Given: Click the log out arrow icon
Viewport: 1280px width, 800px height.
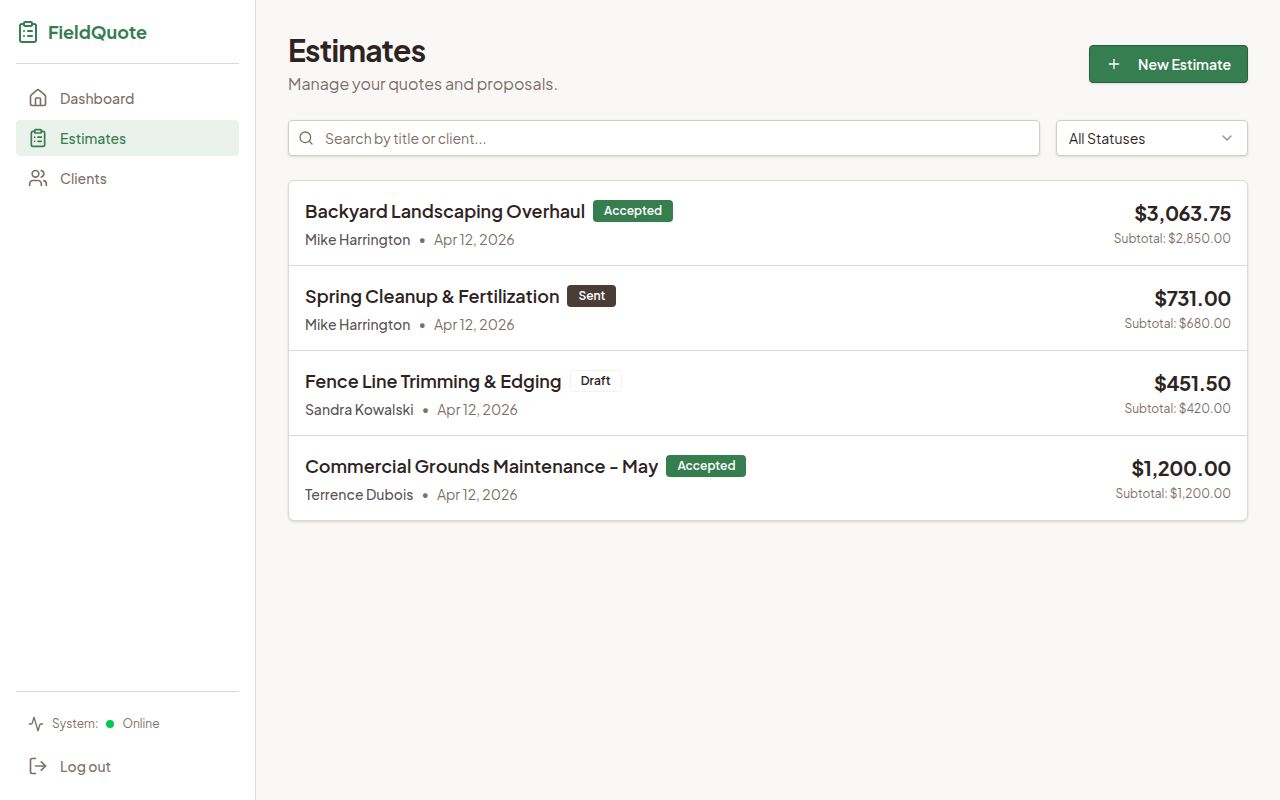Looking at the screenshot, I should tap(37, 766).
